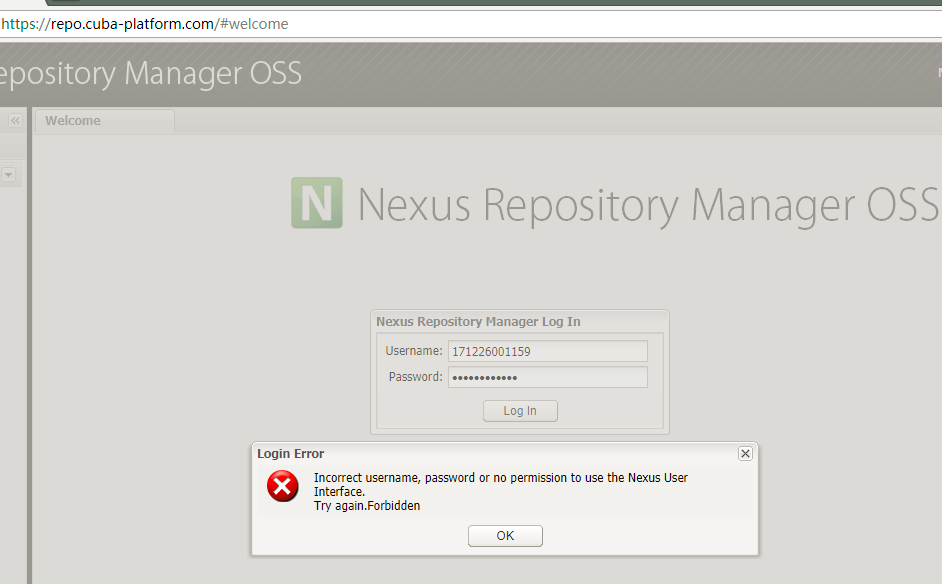Click the Nexus Repository Manager Log In title

point(478,321)
